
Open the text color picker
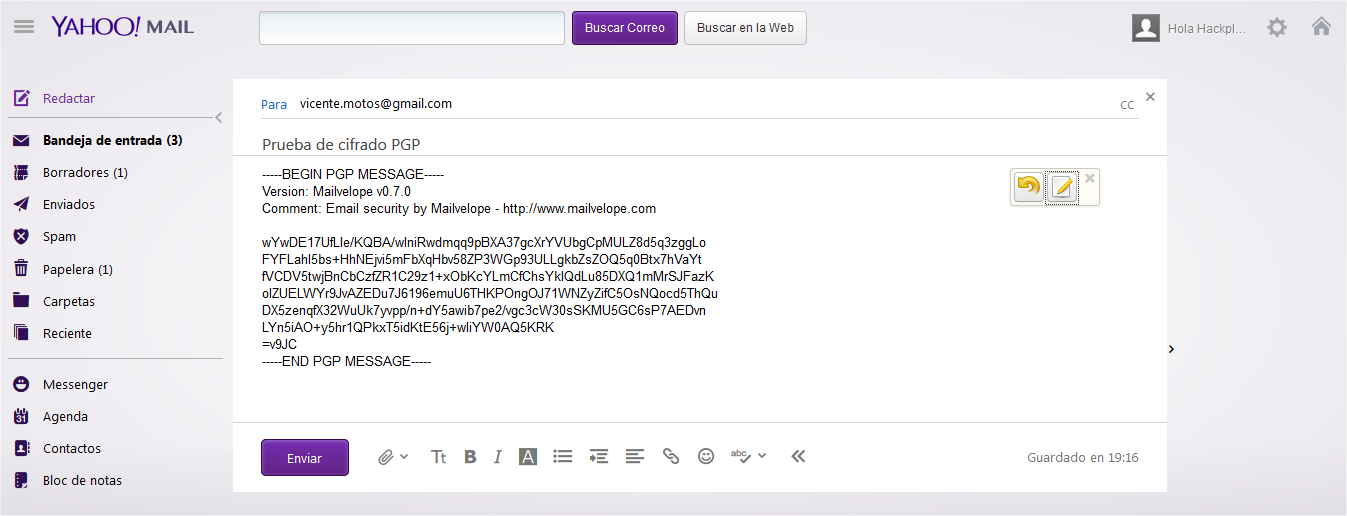[528, 456]
